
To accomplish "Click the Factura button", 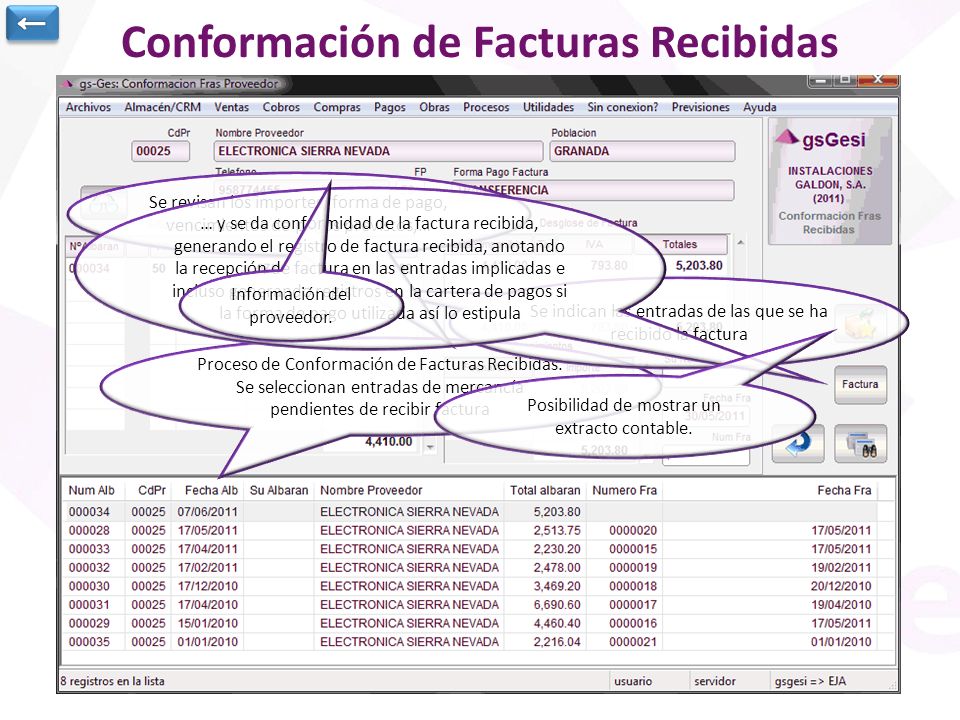I will point(860,384).
